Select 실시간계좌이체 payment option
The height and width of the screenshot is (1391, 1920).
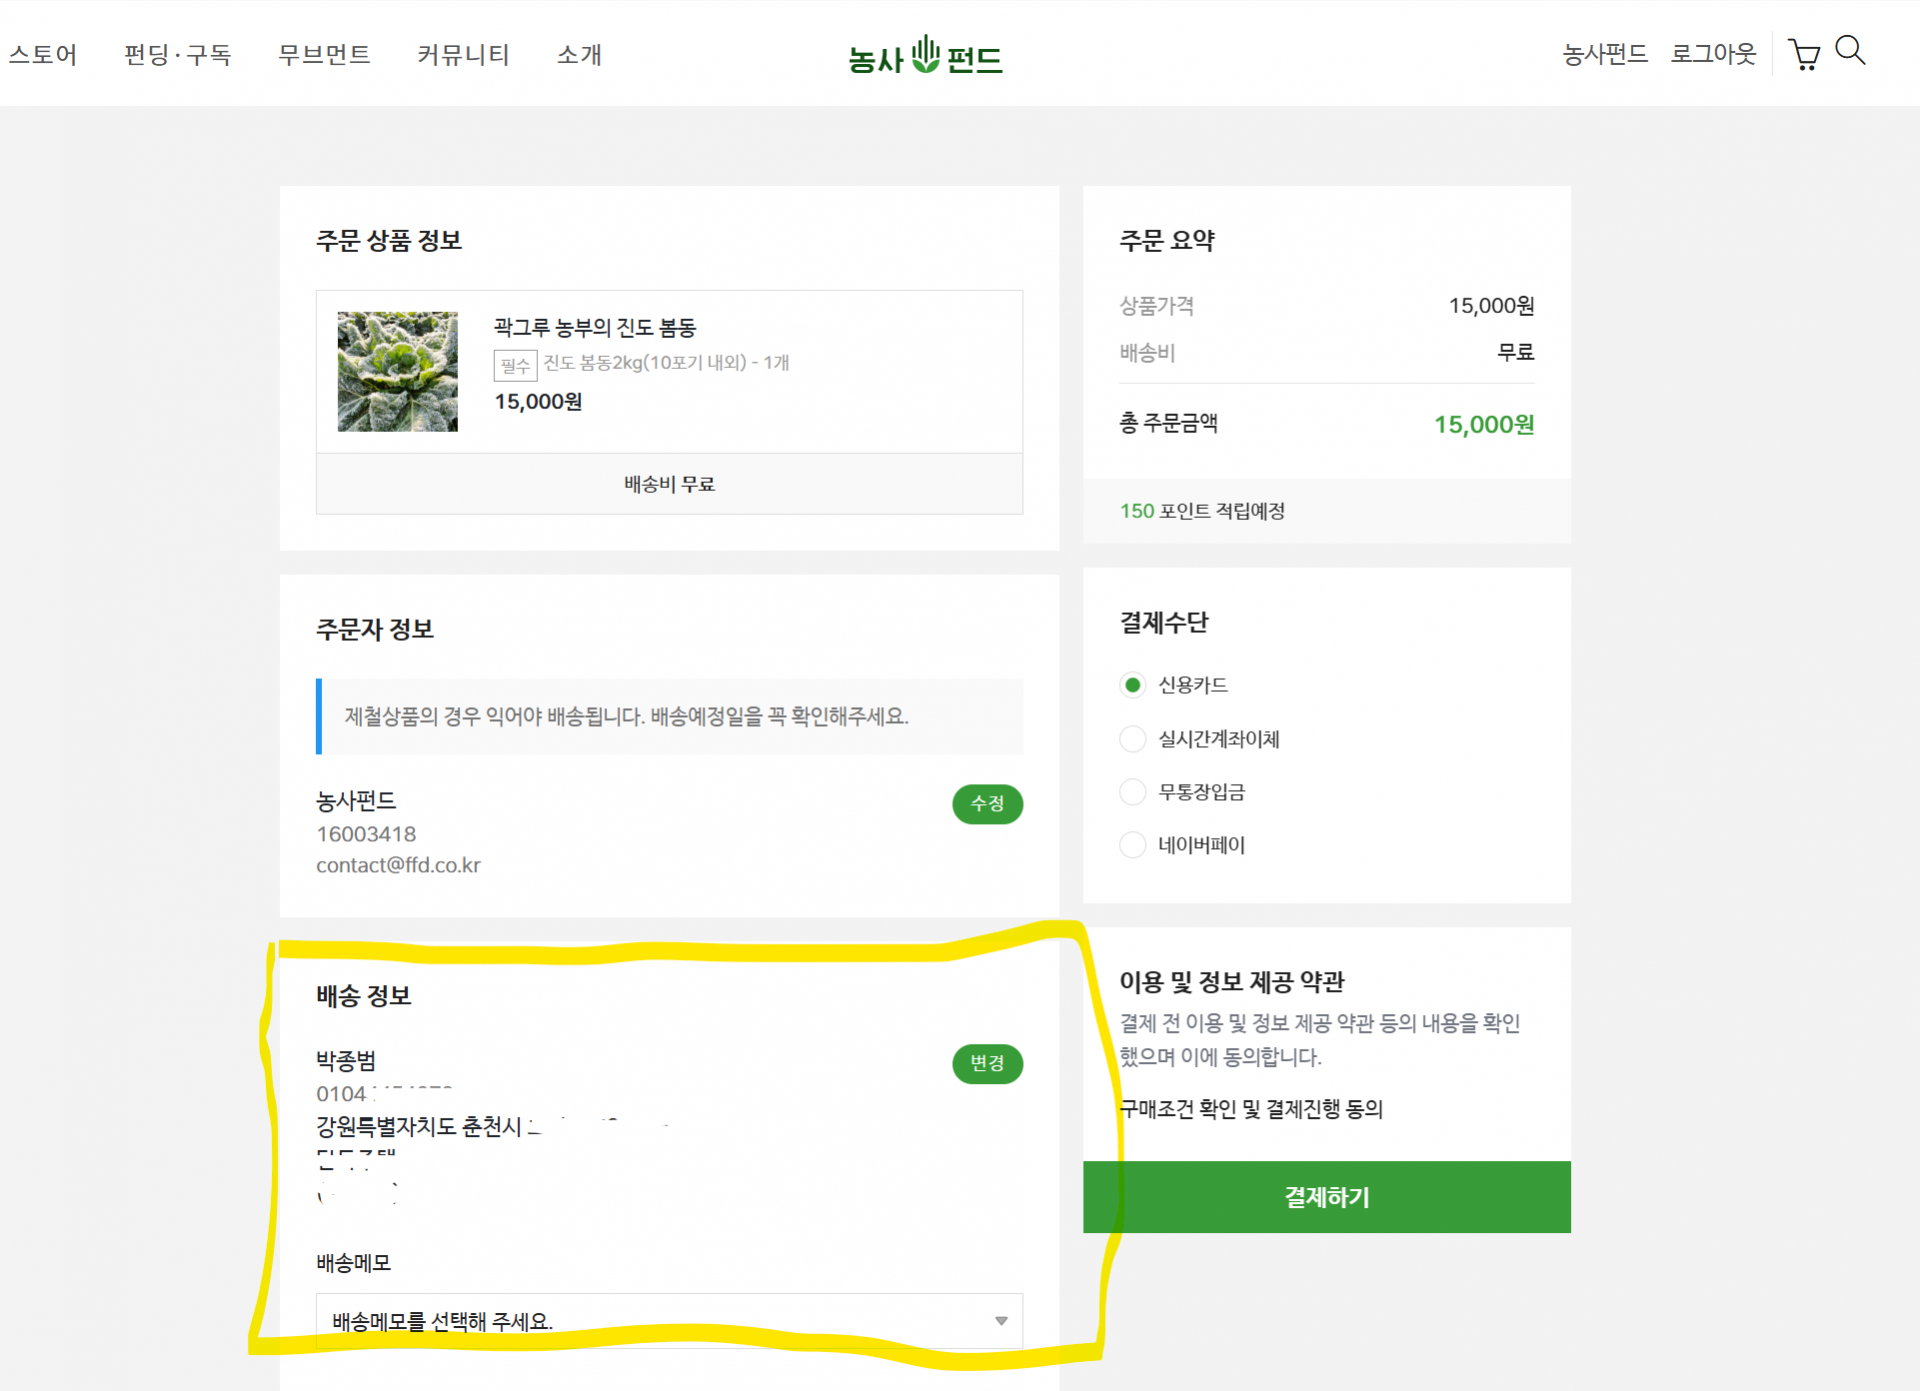pyautogui.click(x=1132, y=739)
